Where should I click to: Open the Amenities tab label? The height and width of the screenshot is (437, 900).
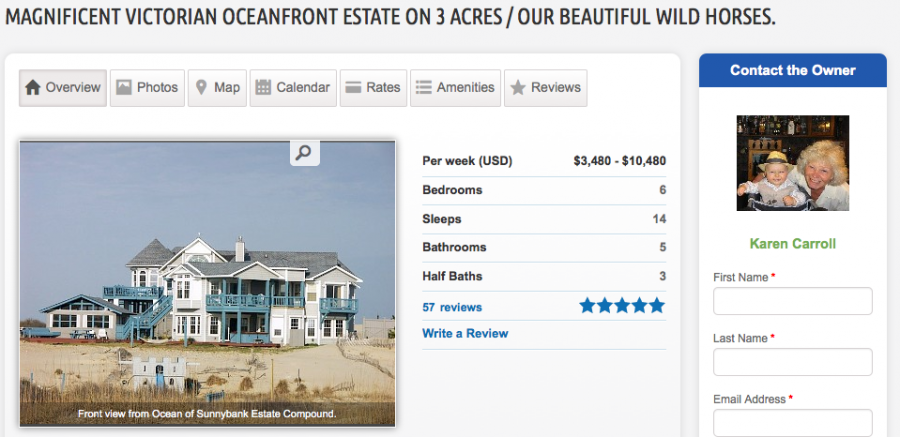coord(465,88)
